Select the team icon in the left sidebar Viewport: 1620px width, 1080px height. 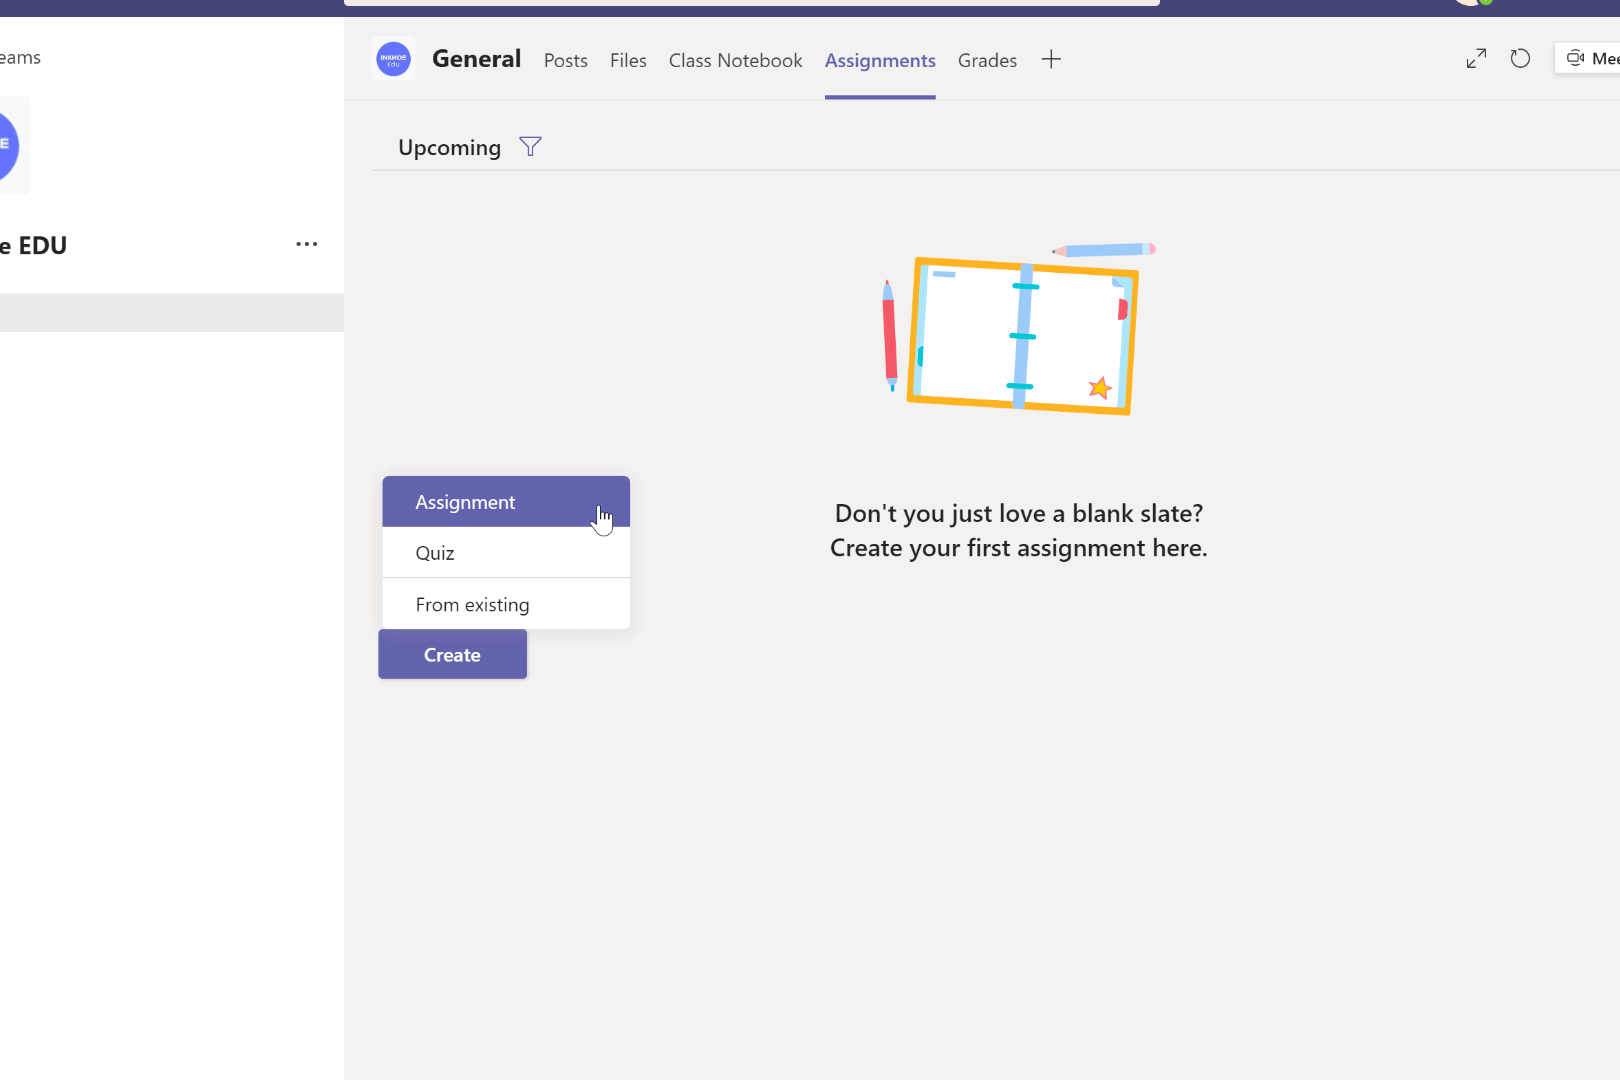click(x=6, y=144)
